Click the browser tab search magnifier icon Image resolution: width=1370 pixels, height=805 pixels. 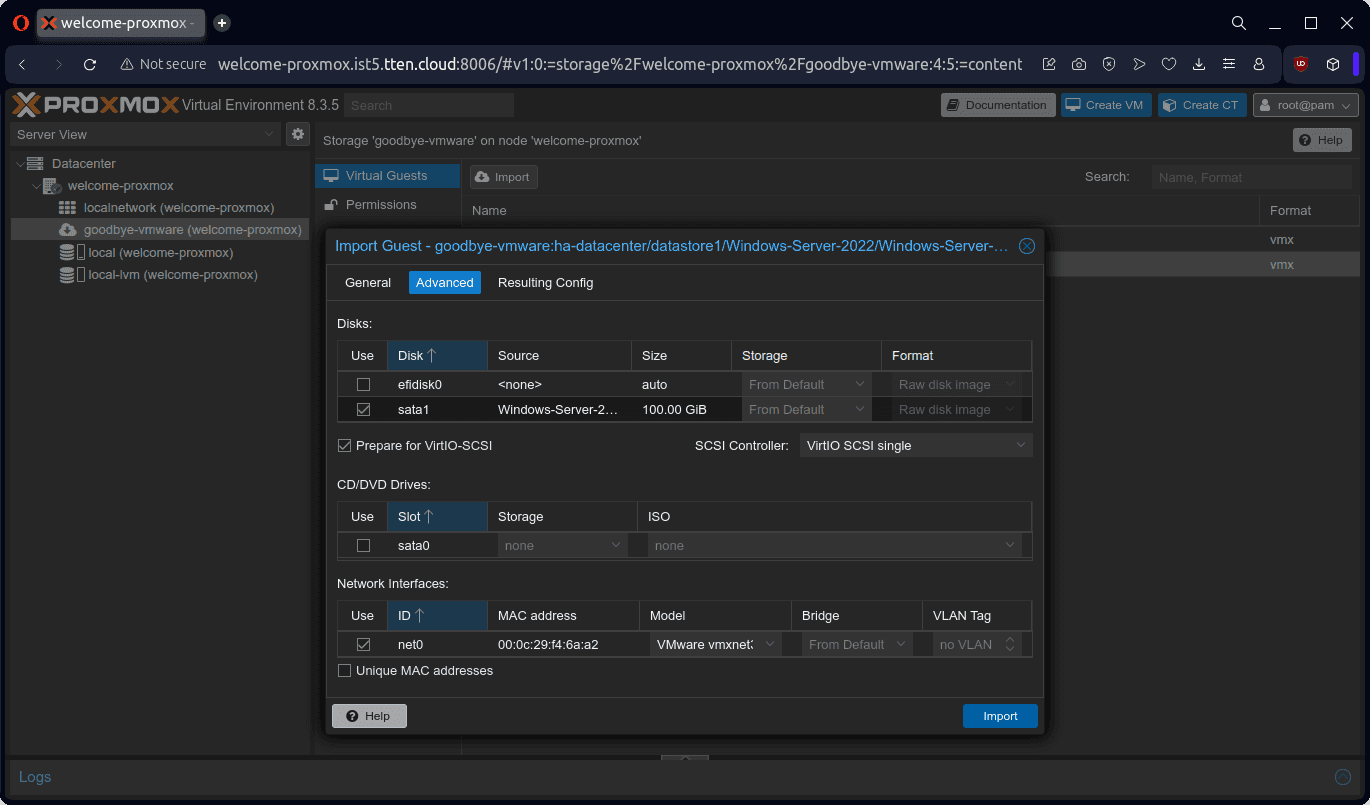[x=1238, y=23]
